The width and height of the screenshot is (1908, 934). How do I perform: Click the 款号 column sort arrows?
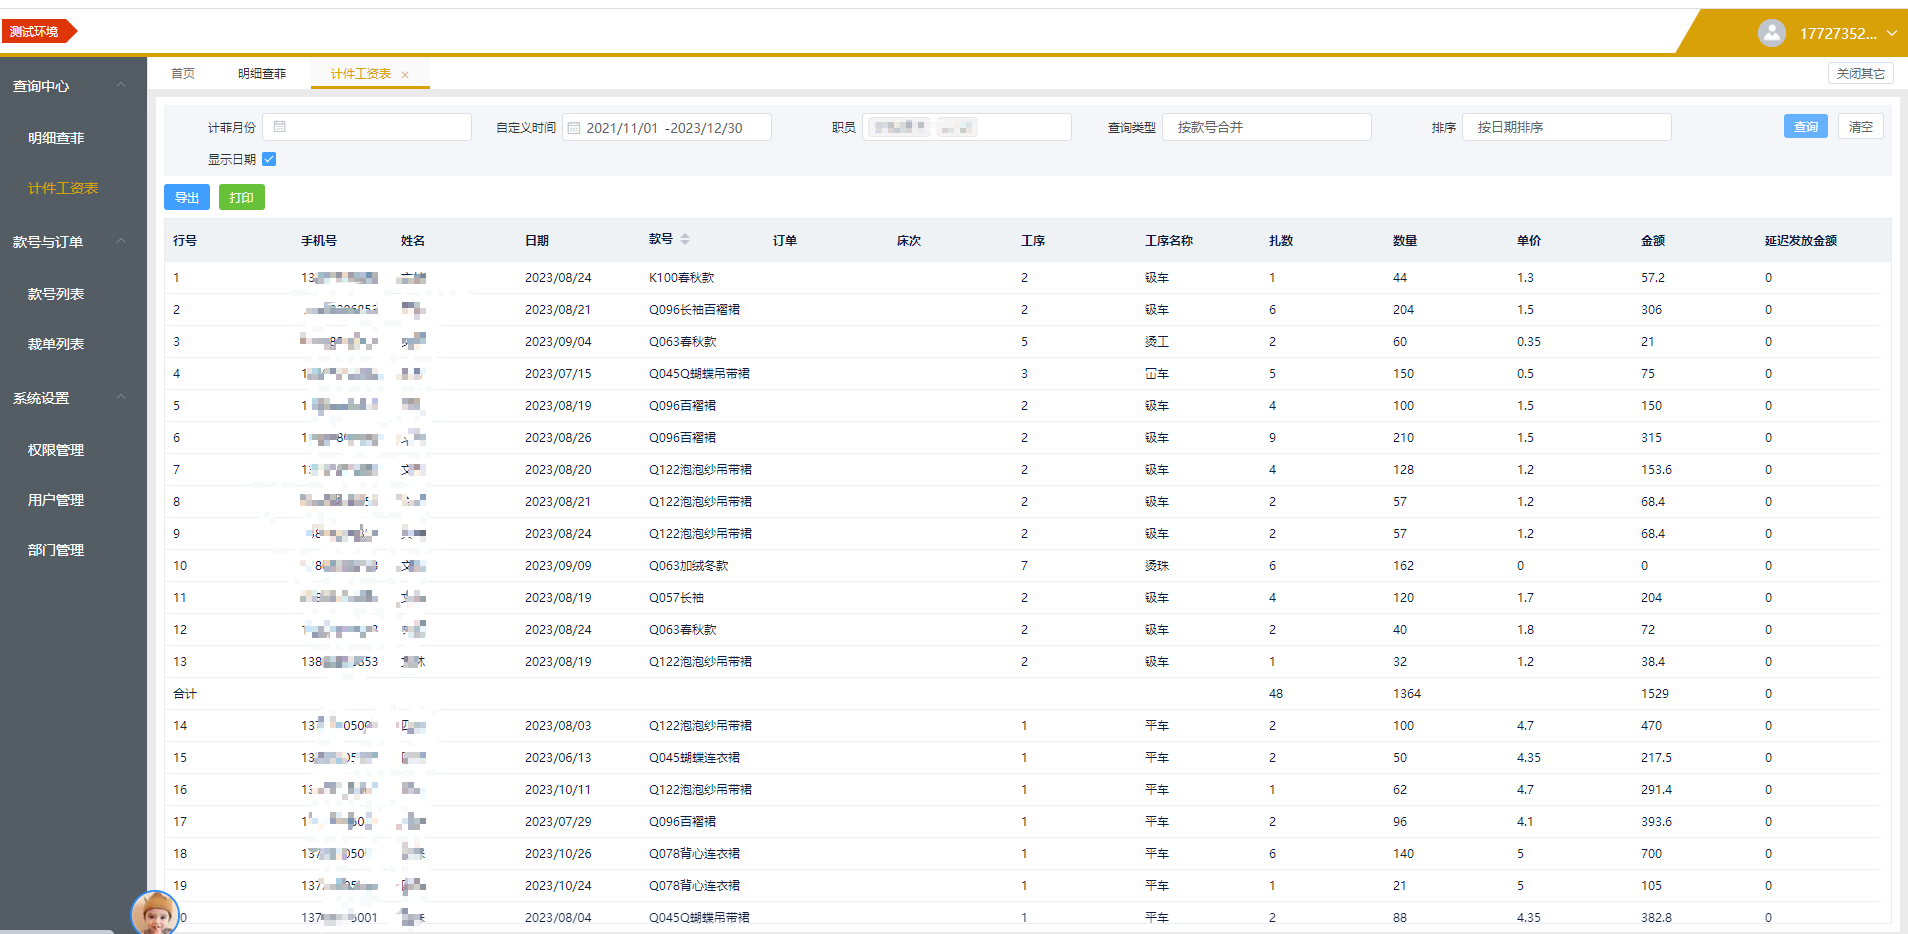[685, 240]
